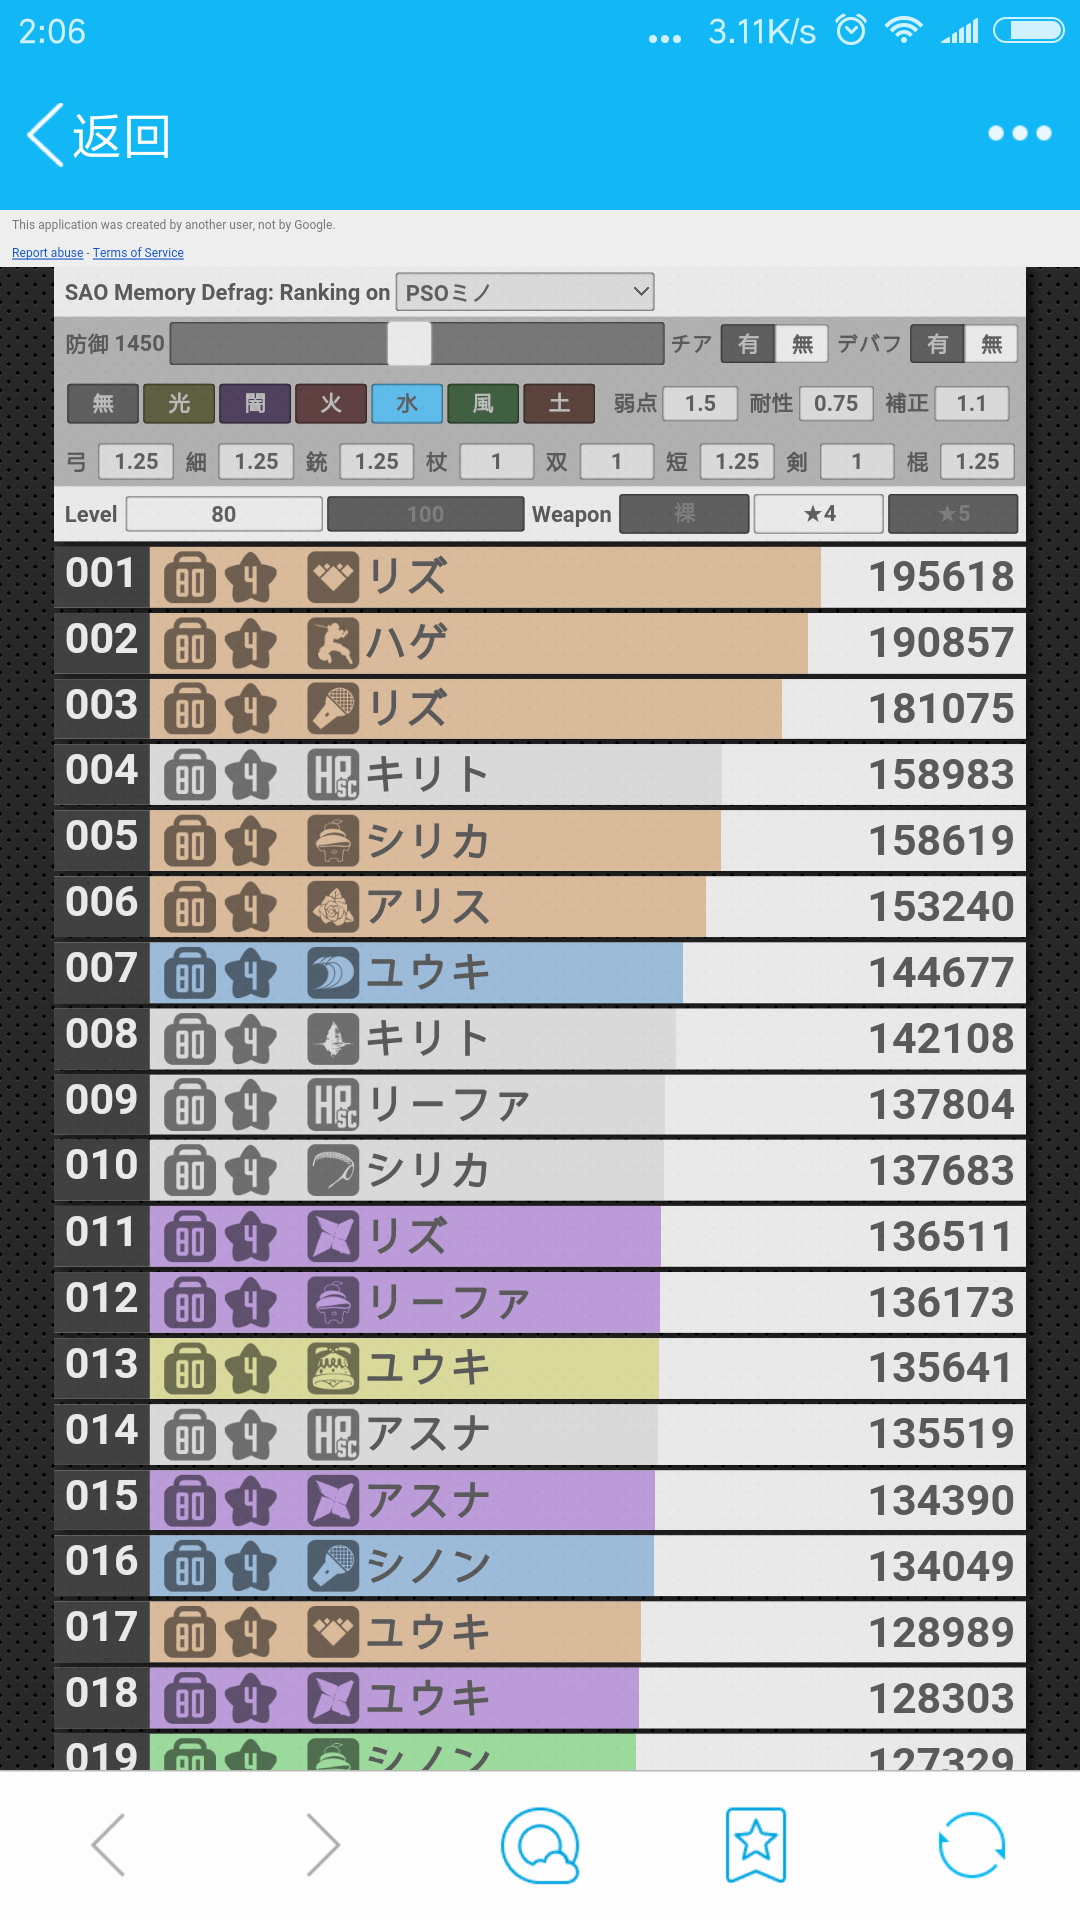Enable デバフ with the 有 button
Screen dimensions: 1080x1920
[x=937, y=344]
